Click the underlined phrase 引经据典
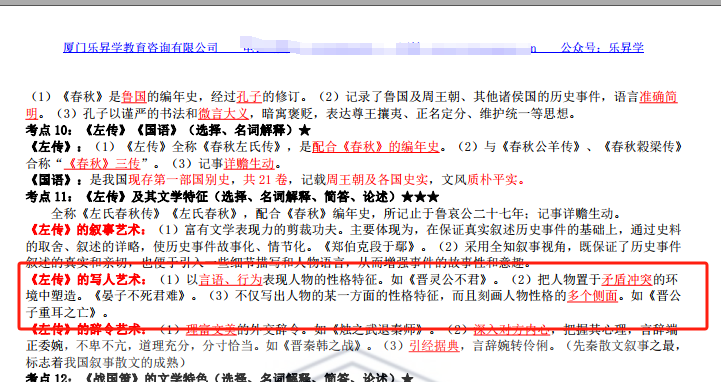This screenshot has width=721, height=382. [x=434, y=346]
